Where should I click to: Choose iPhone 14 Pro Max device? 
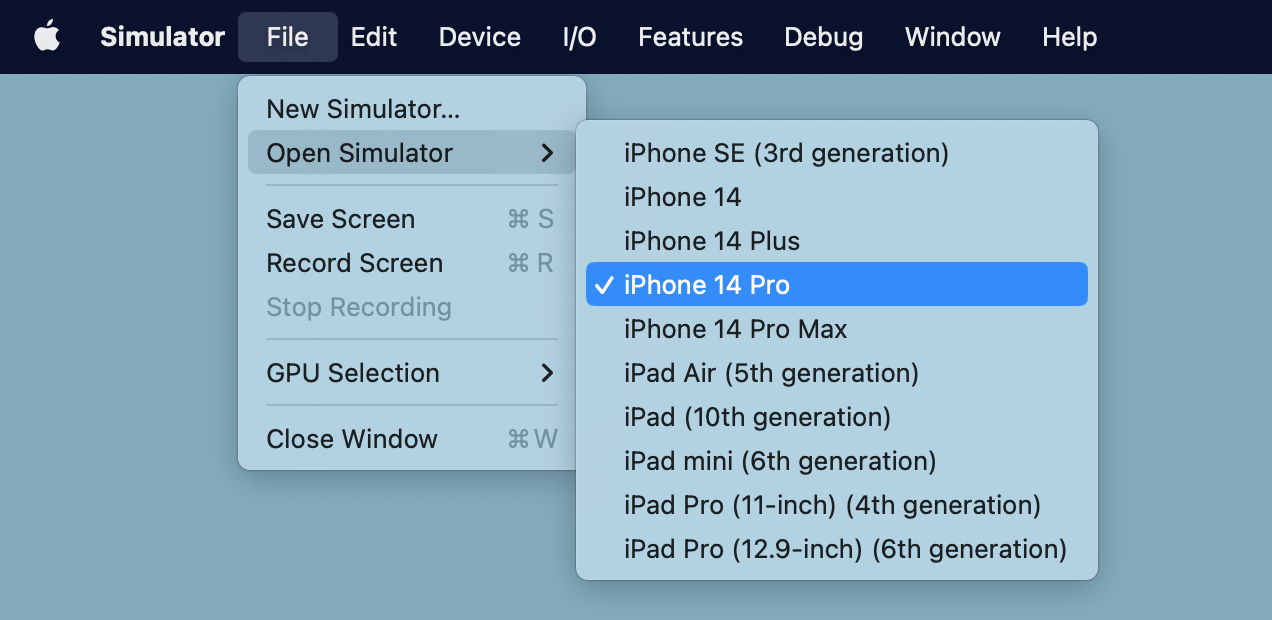point(735,329)
